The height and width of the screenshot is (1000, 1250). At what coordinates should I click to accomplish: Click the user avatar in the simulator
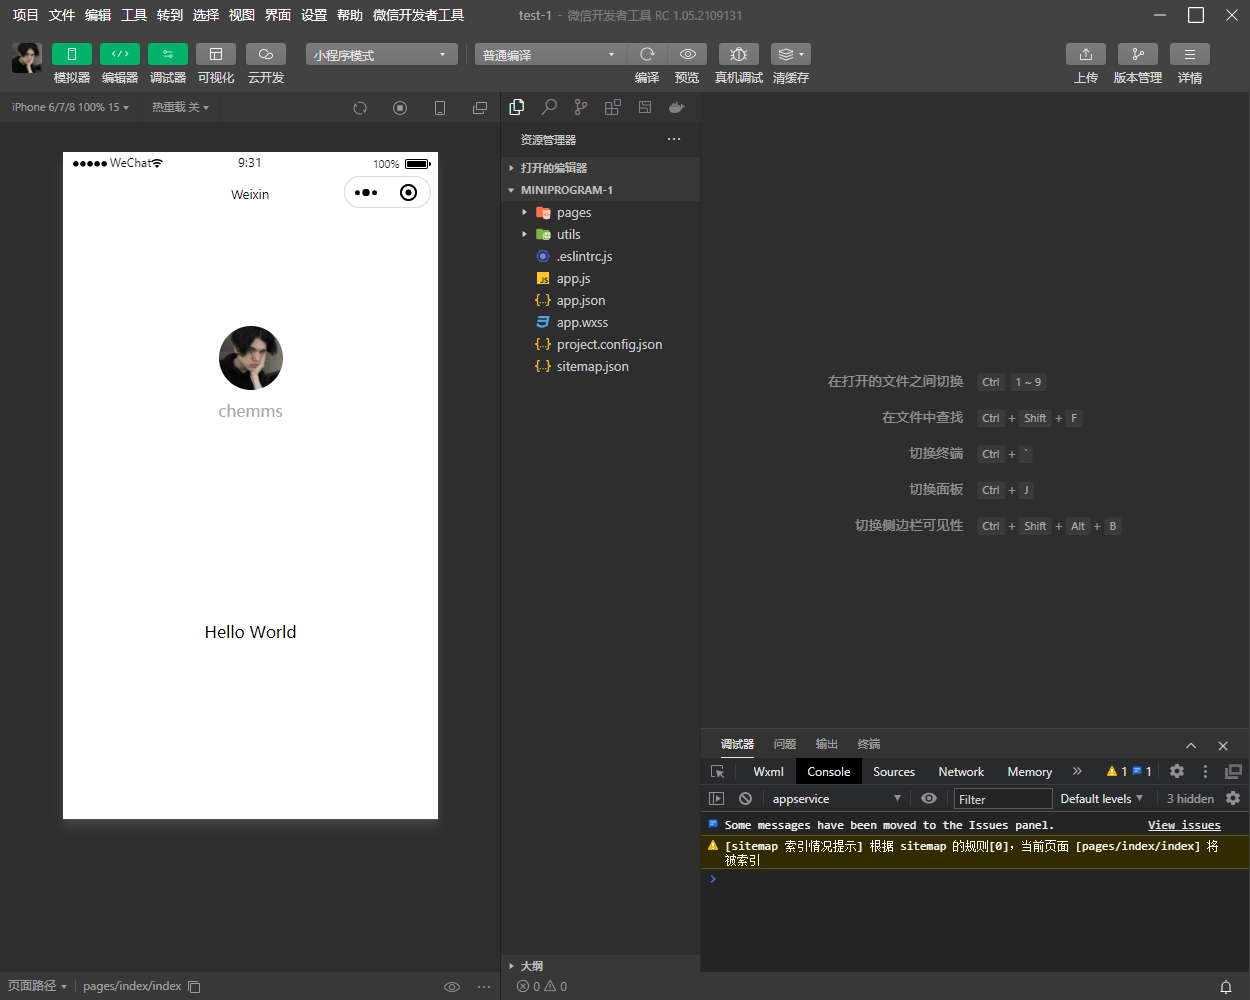(250, 358)
